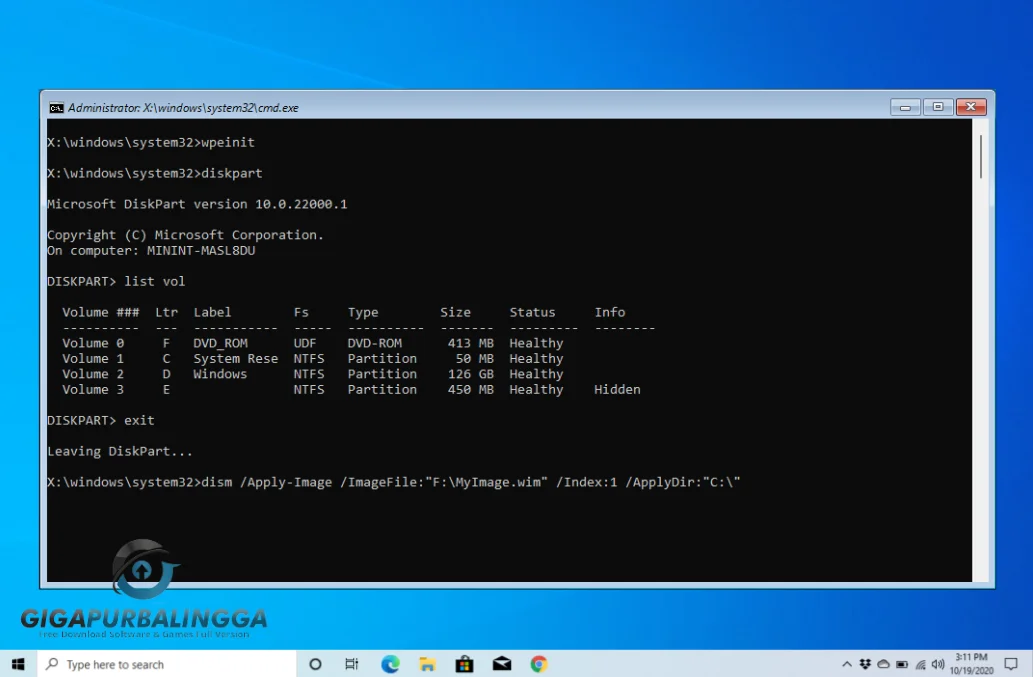This screenshot has width=1033, height=677.
Task: Click the cmd.exe title bar icon
Action: [57, 107]
